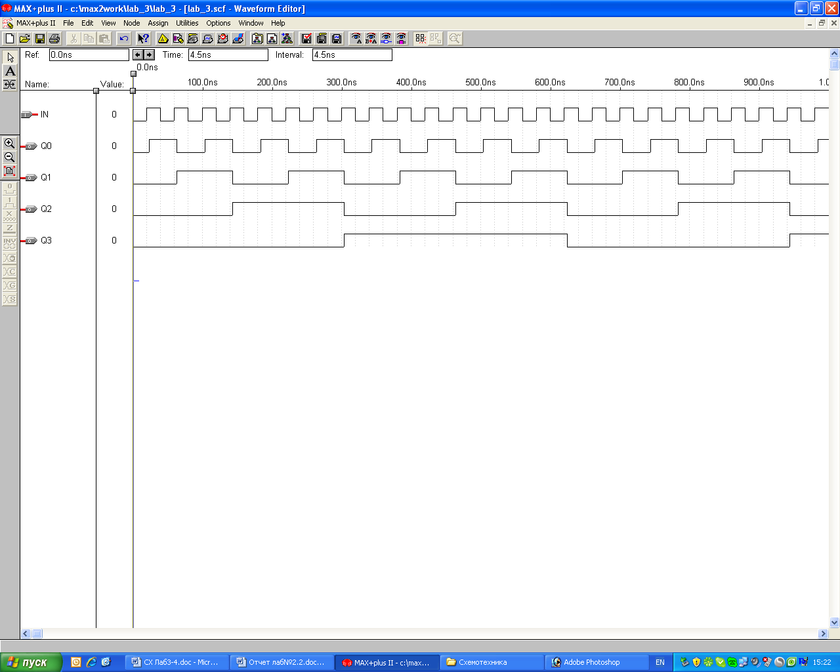Click the Print toolbar icon
The width and height of the screenshot is (840, 672).
(54, 39)
